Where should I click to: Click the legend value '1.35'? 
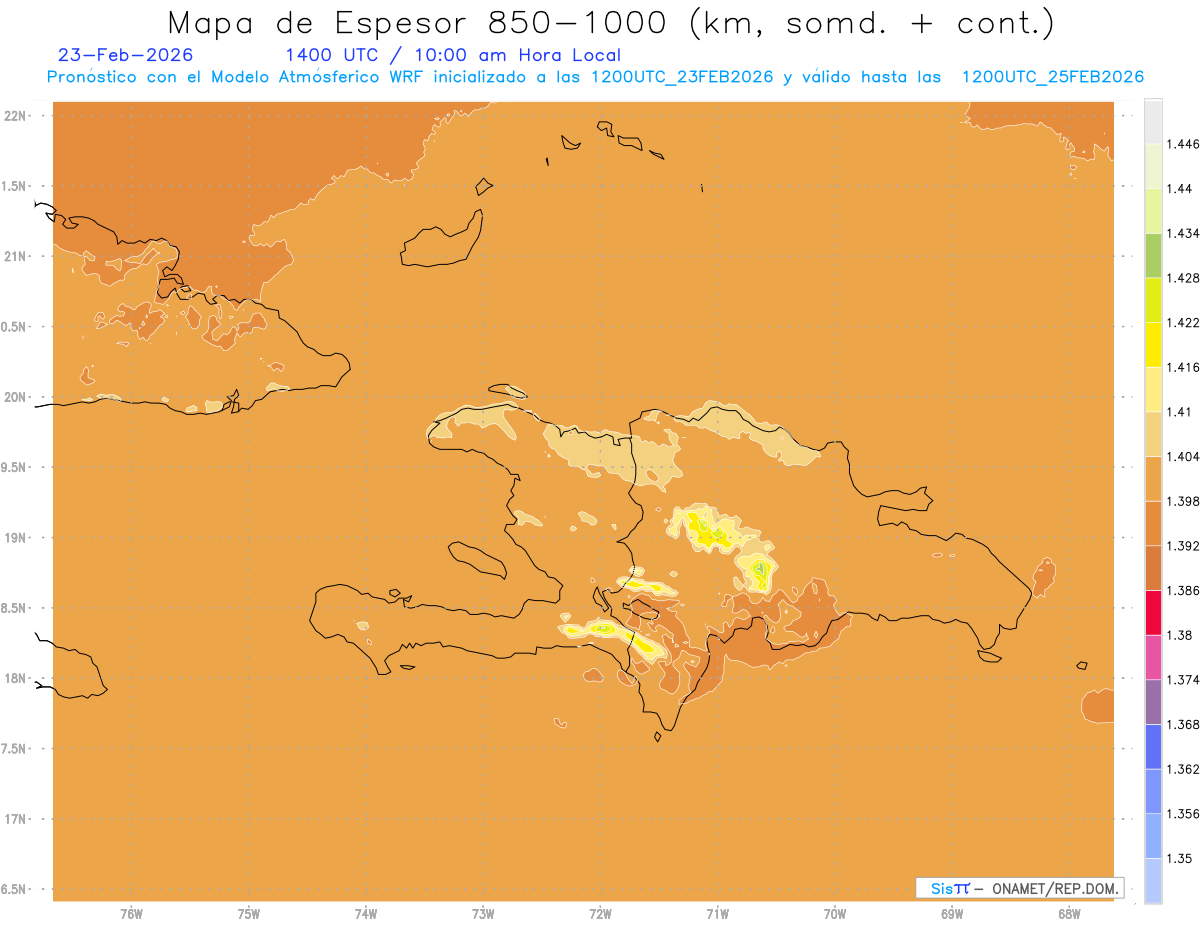pos(1180,859)
